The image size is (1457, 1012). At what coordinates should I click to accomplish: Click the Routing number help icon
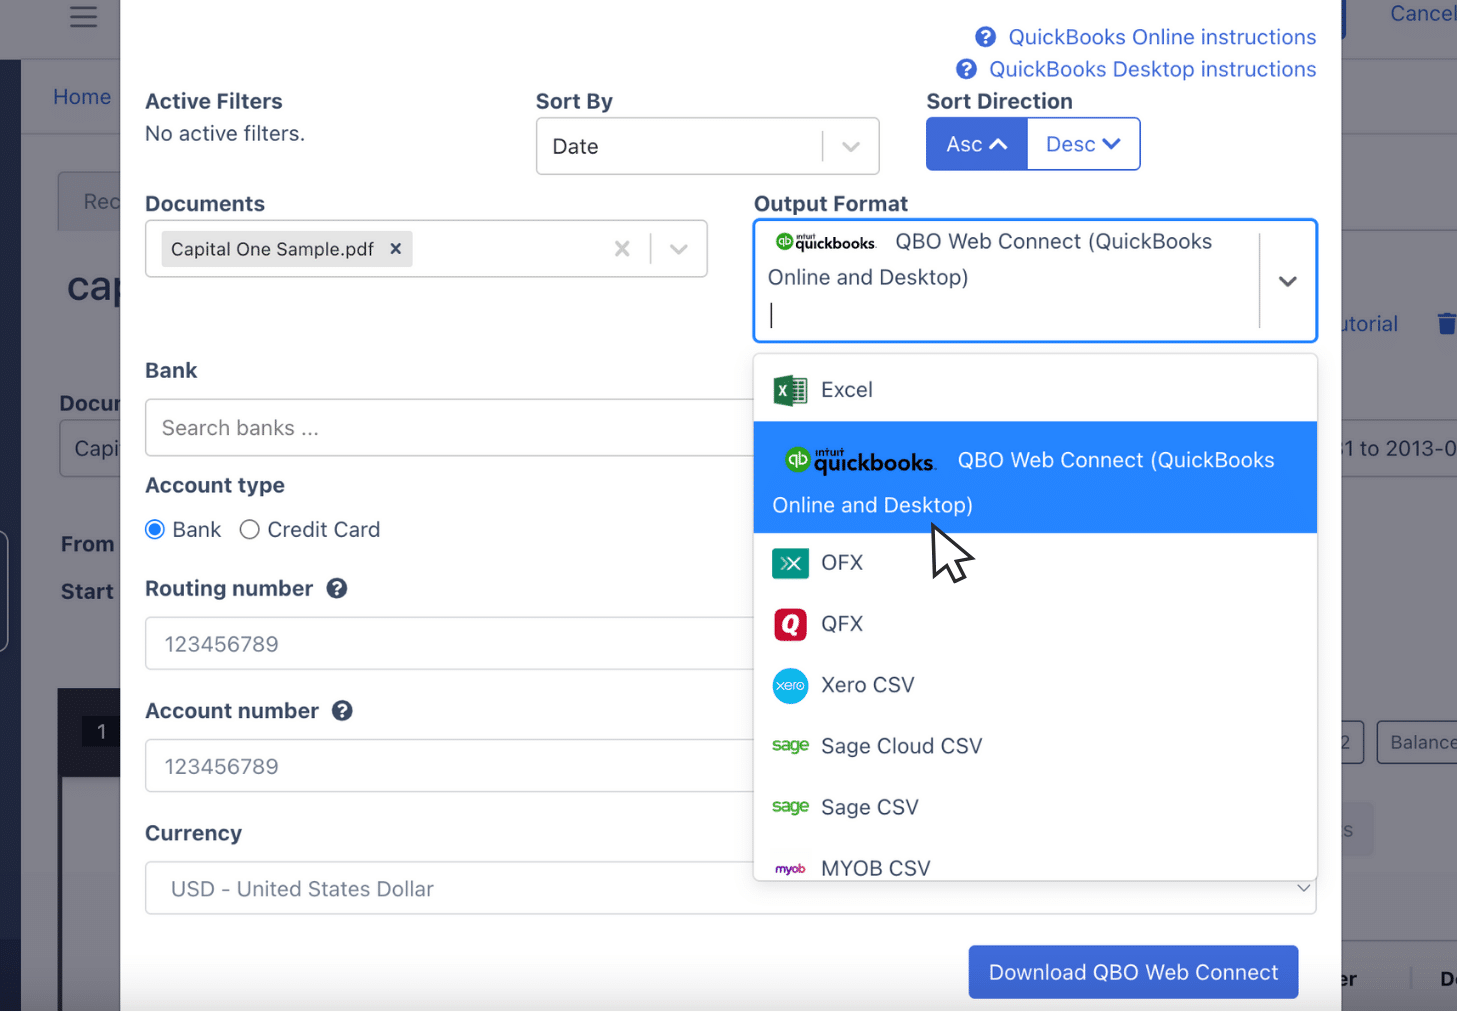coord(336,589)
